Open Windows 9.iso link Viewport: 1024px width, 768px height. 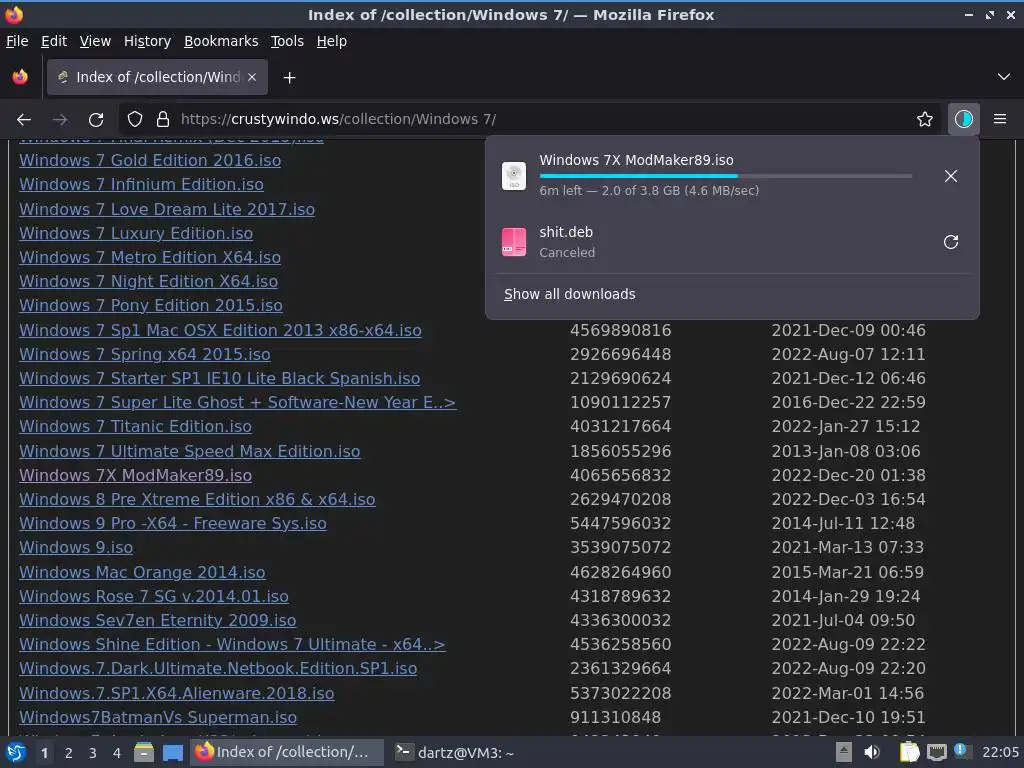click(x=76, y=547)
